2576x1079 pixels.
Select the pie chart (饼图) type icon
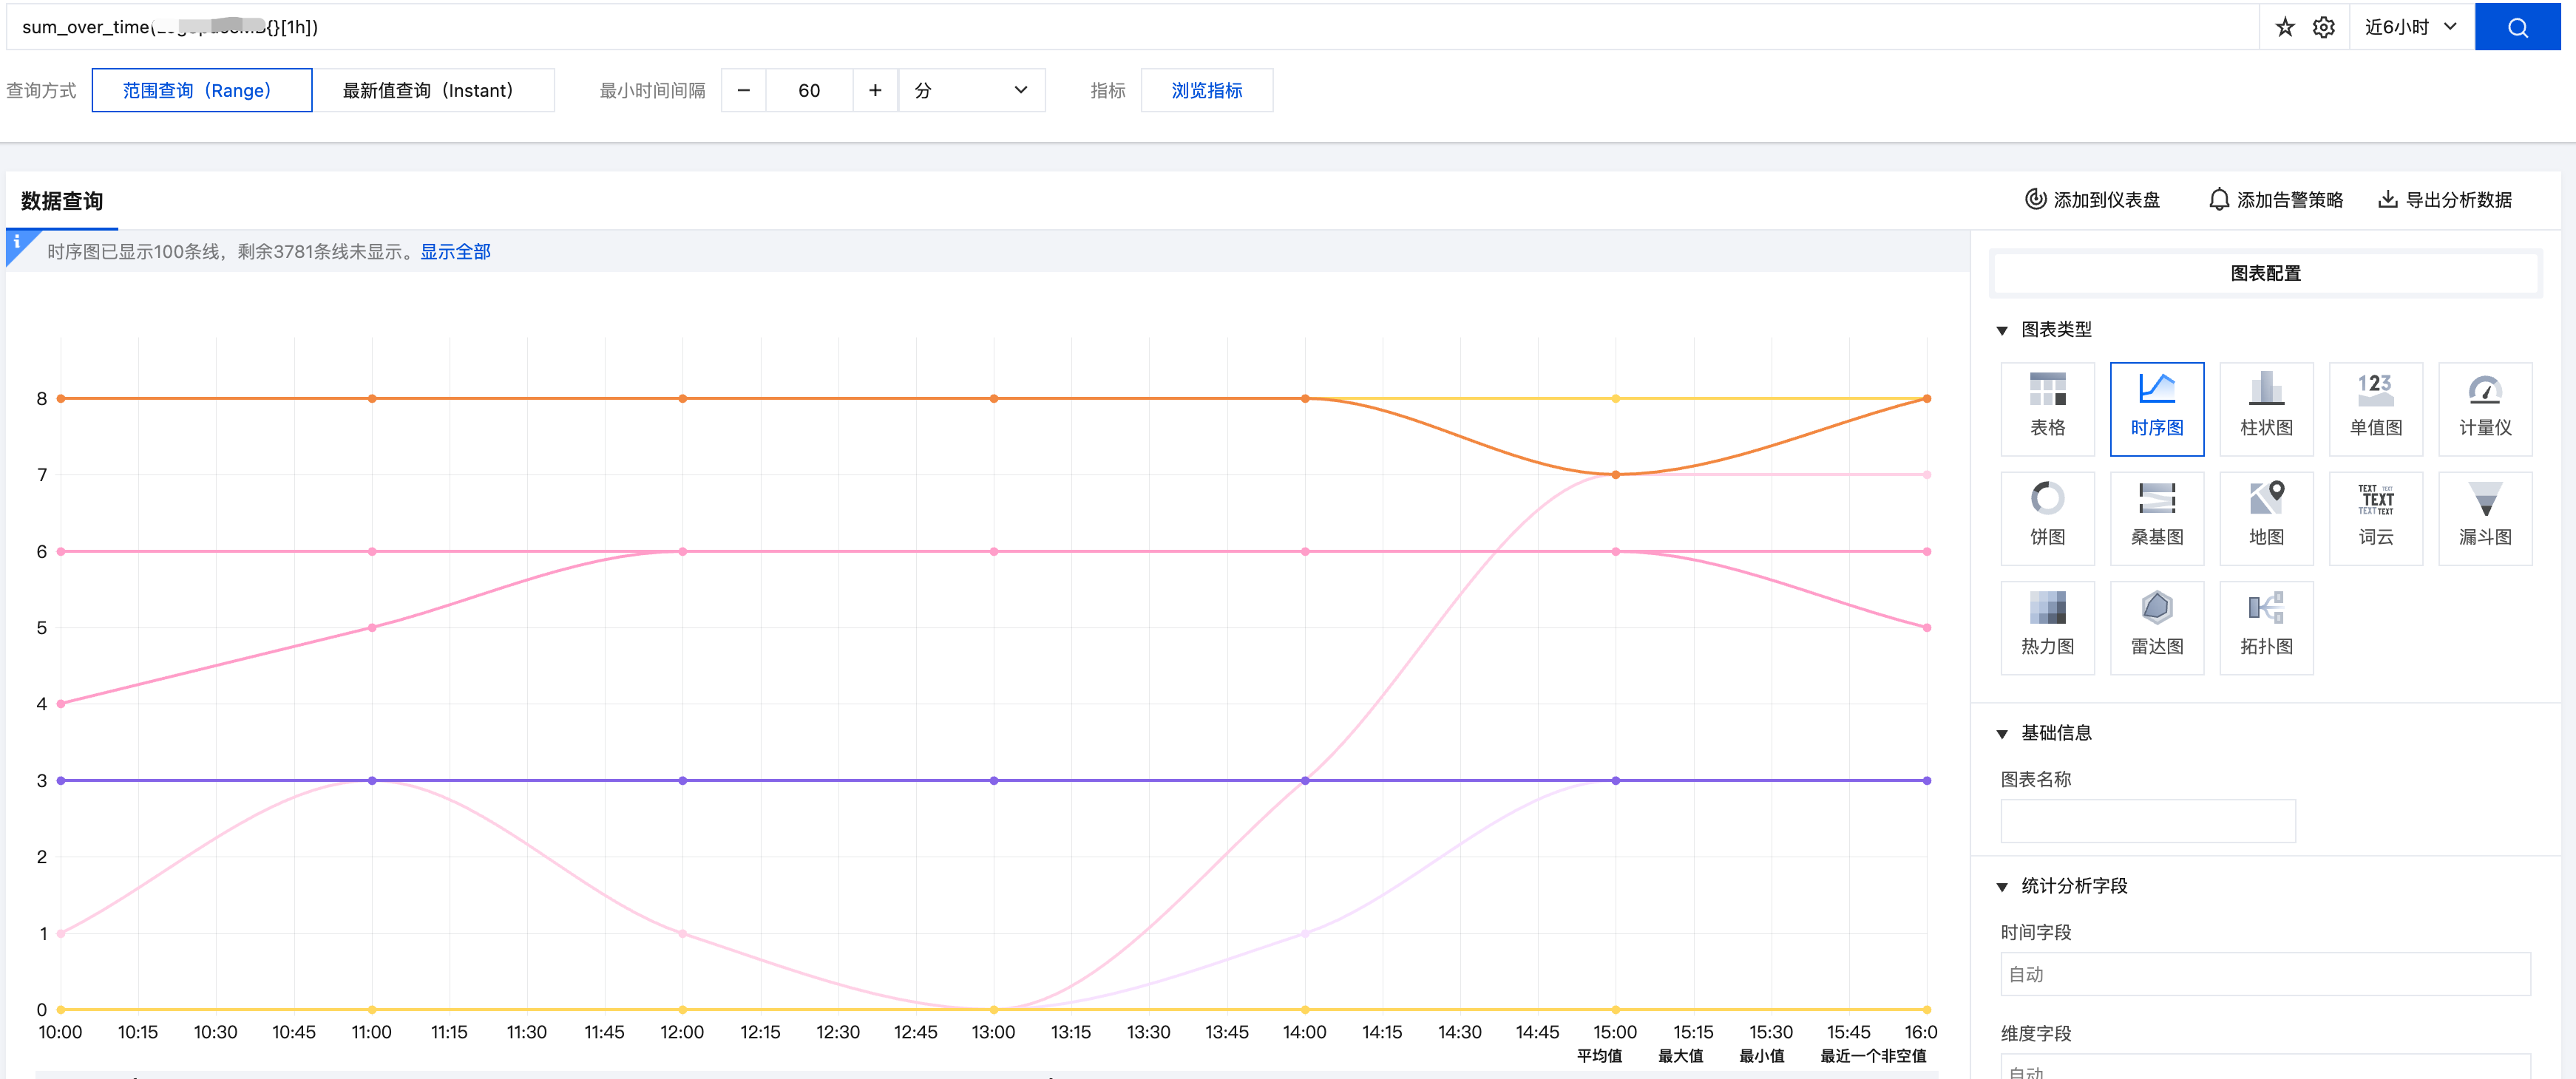tap(2046, 517)
